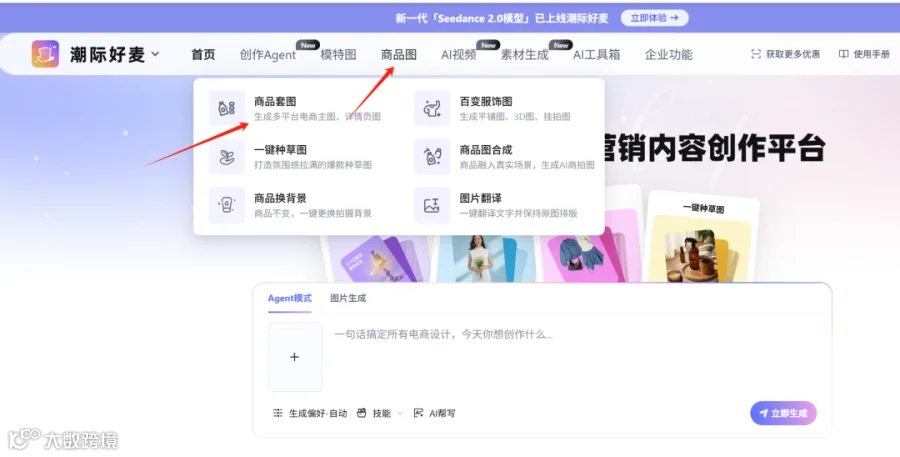900x457 pixels.
Task: Click description 打造氛围感拉满的爆款种草图
Action: [313, 165]
